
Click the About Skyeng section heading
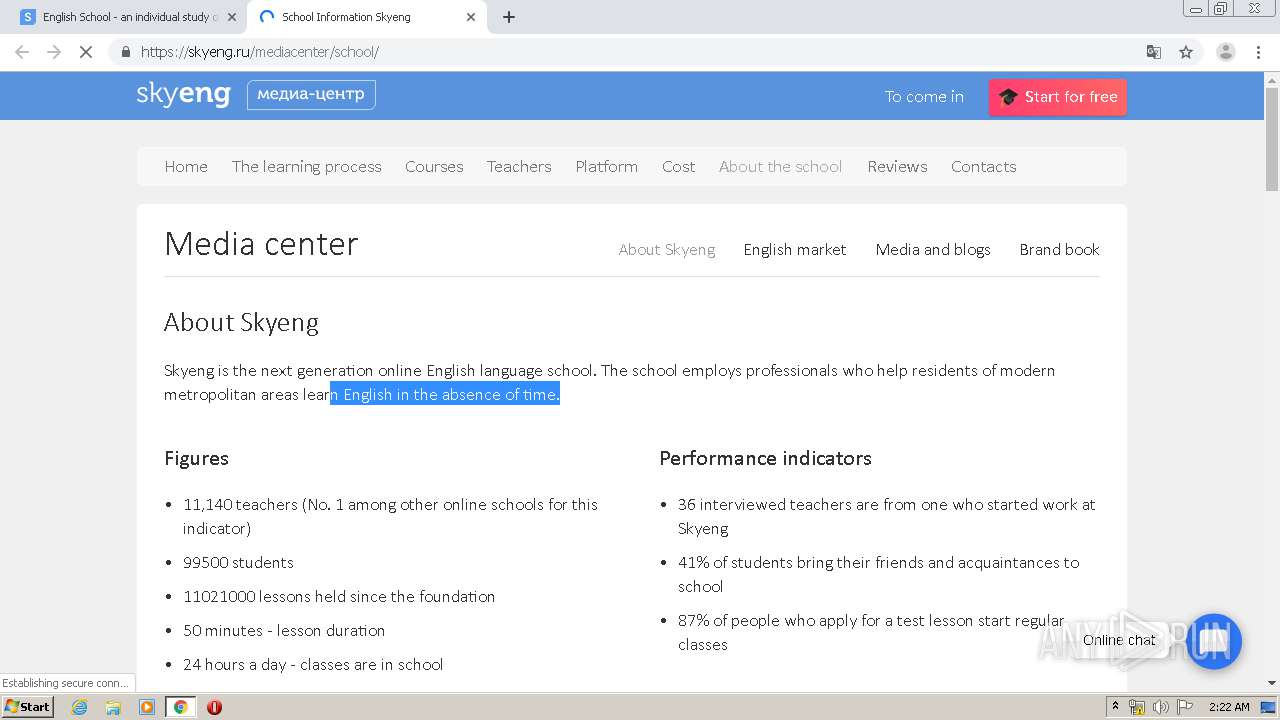pyautogui.click(x=241, y=323)
